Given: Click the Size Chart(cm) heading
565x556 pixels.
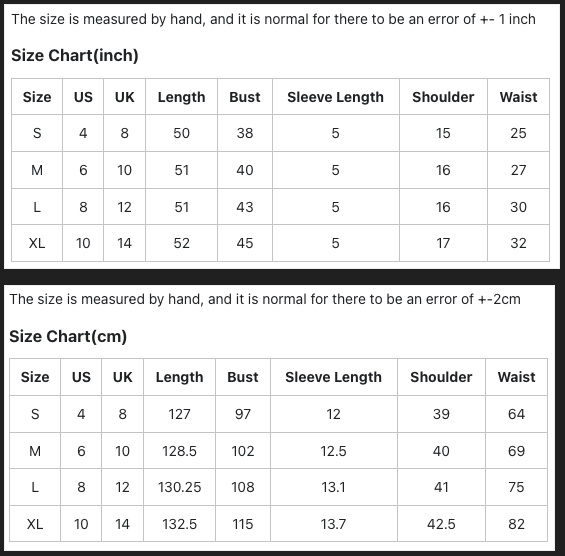Looking at the screenshot, I should tap(68, 336).
